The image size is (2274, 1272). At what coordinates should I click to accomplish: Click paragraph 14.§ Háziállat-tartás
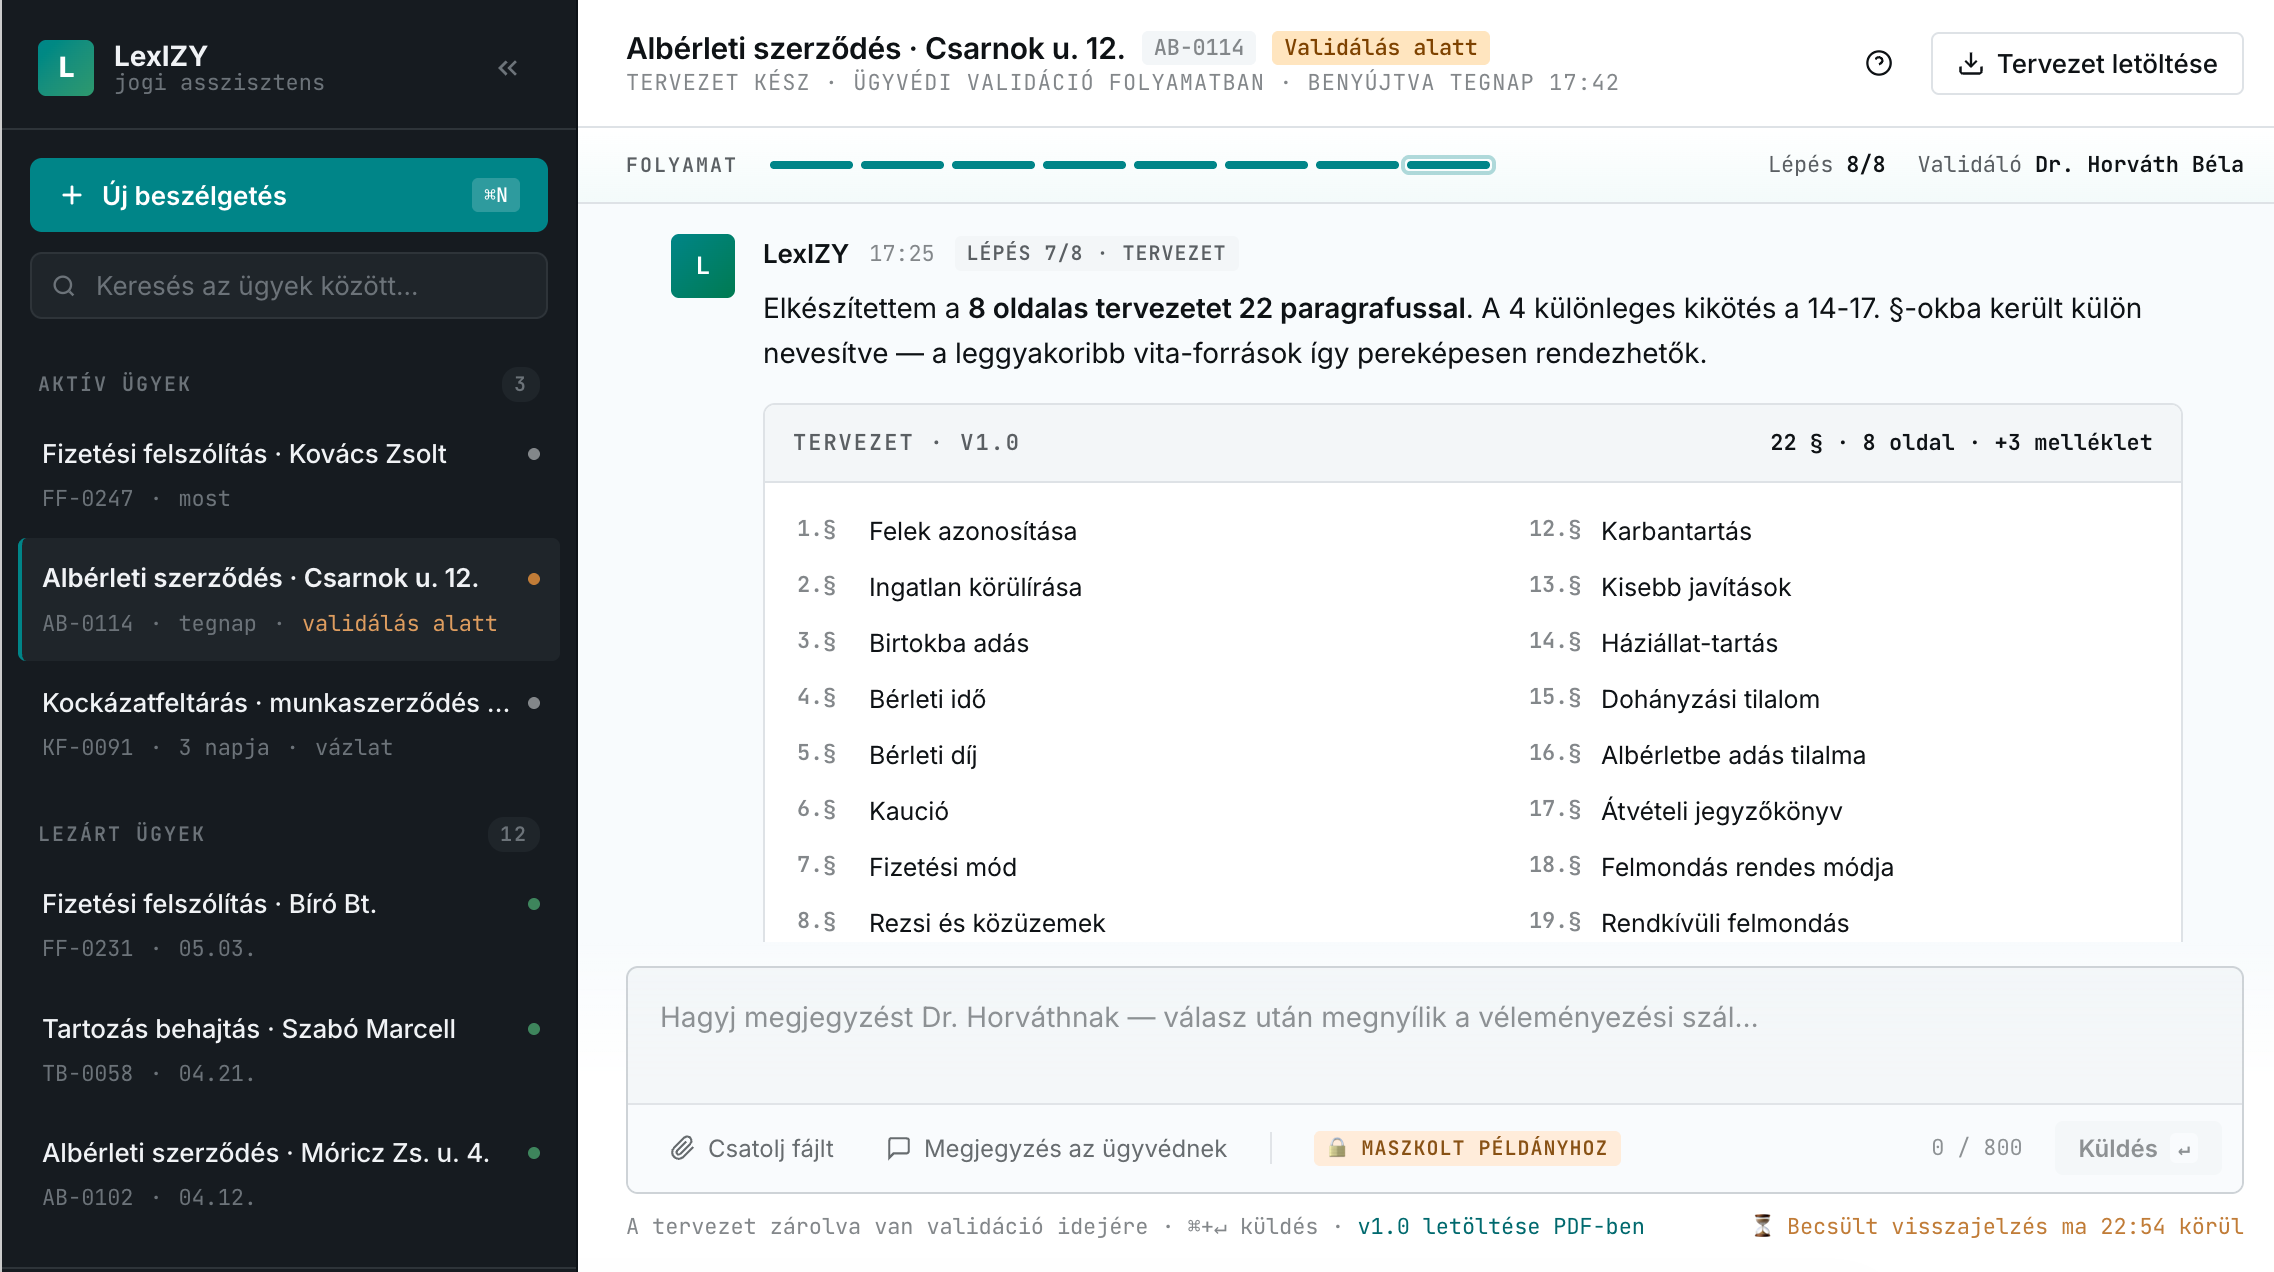pyautogui.click(x=1653, y=643)
